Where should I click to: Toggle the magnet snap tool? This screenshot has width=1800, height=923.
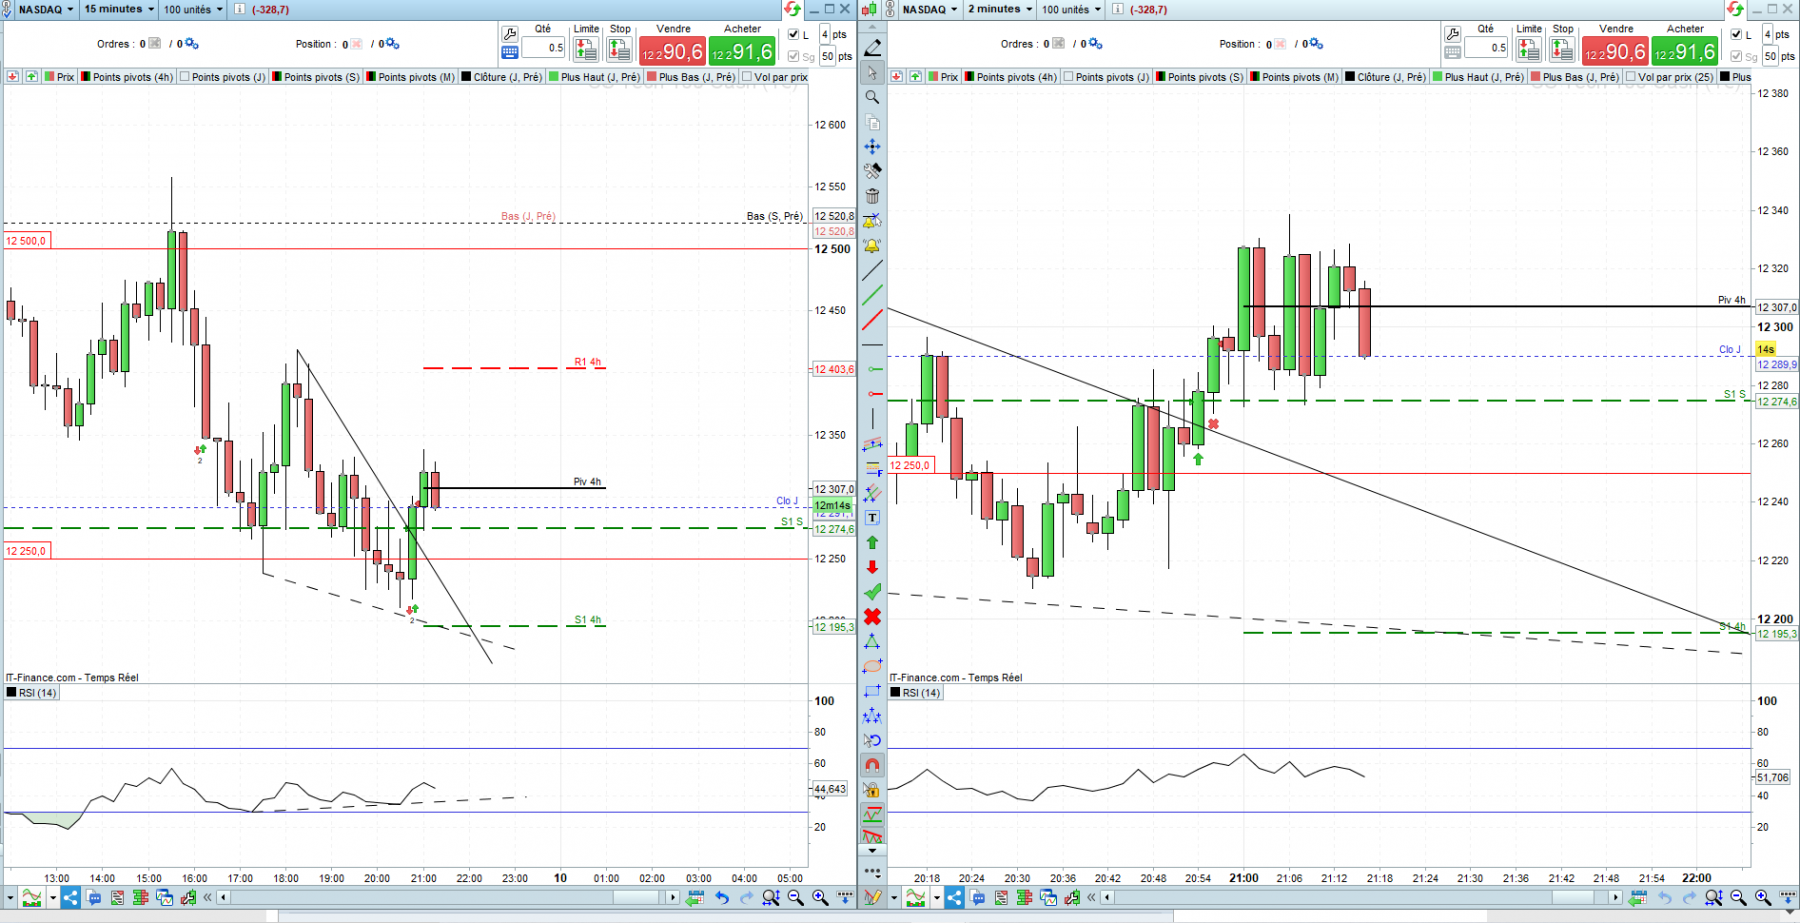(x=872, y=765)
